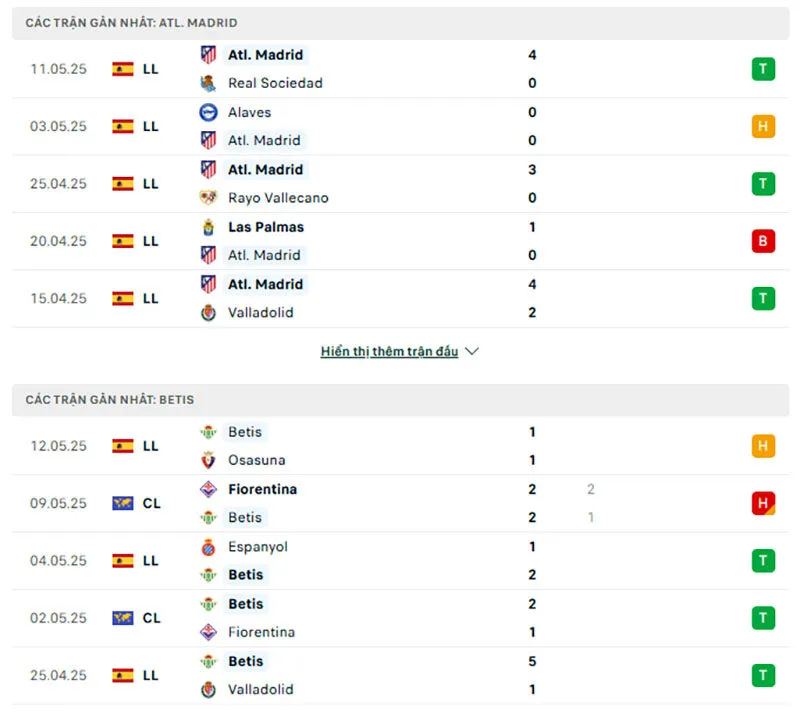The height and width of the screenshot is (720, 800).
Task: Expand more matches with the chevron arrow
Action: click(473, 352)
